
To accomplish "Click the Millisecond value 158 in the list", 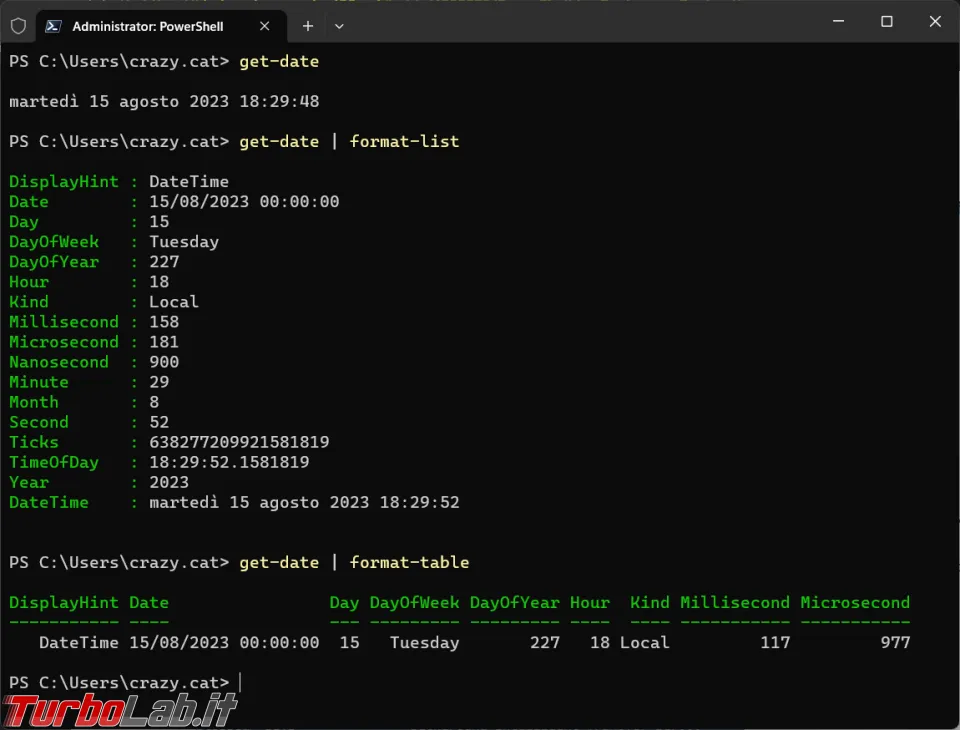I will [164, 322].
